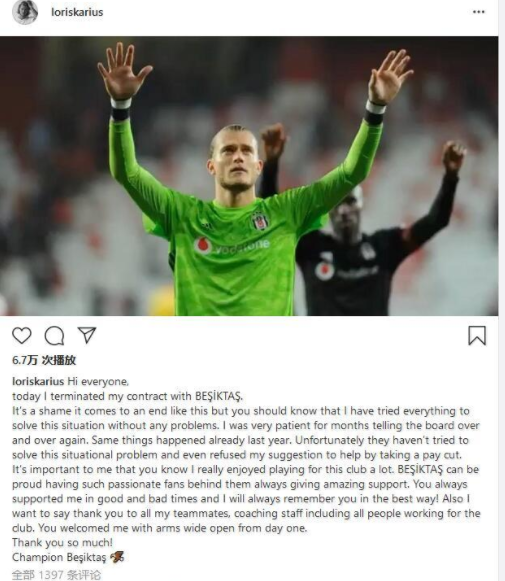This screenshot has width=505, height=581.
Task: Save post with bookmark icon
Action: coord(477,335)
